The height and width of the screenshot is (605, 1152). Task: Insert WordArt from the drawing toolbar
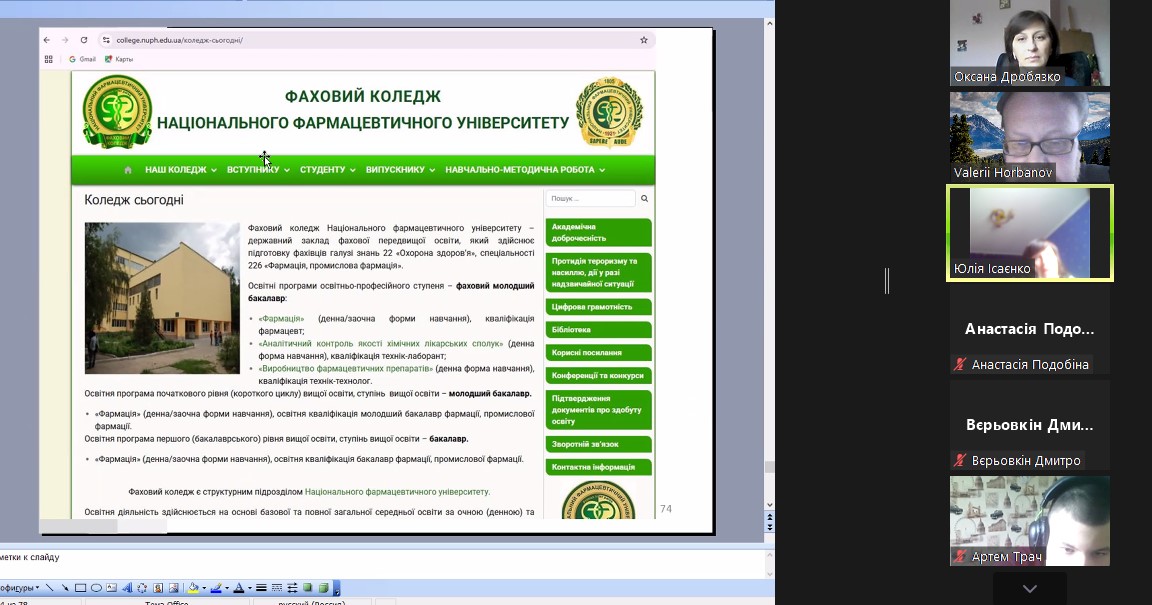tap(127, 588)
